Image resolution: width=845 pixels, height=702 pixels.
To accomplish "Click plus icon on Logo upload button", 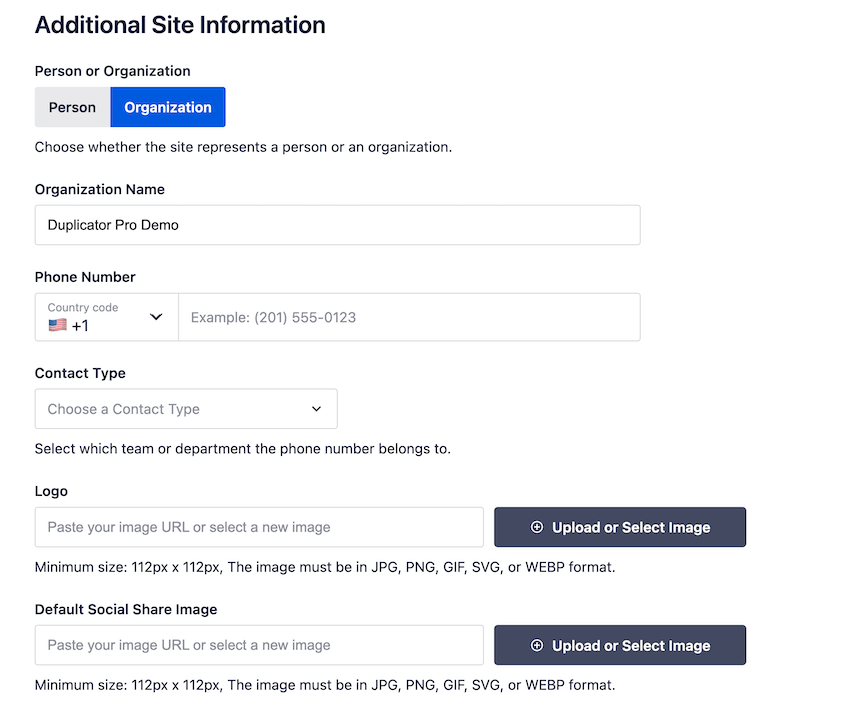I will (537, 527).
